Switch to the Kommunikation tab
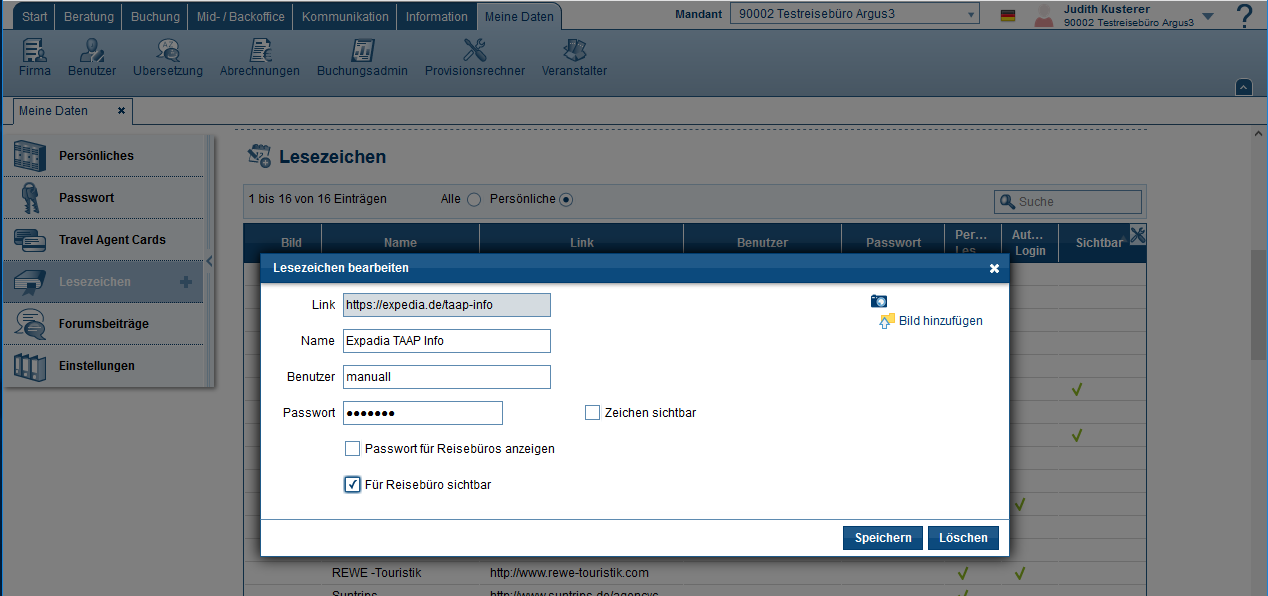The image size is (1268, 596). (x=345, y=17)
